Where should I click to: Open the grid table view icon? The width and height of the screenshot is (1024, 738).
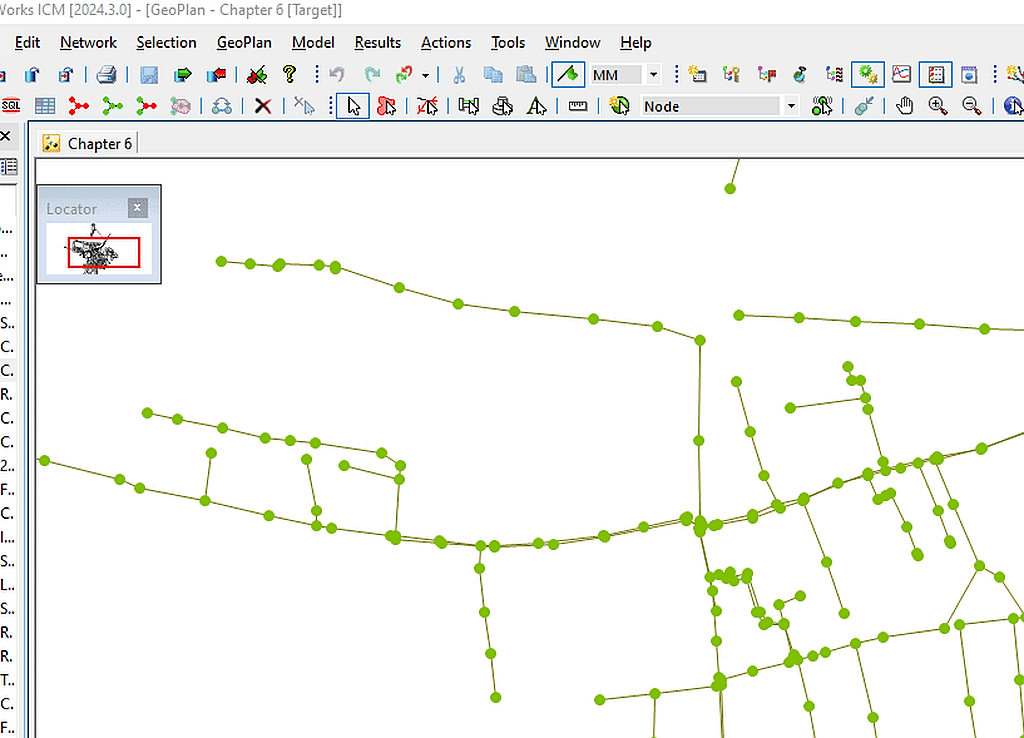[x=44, y=106]
